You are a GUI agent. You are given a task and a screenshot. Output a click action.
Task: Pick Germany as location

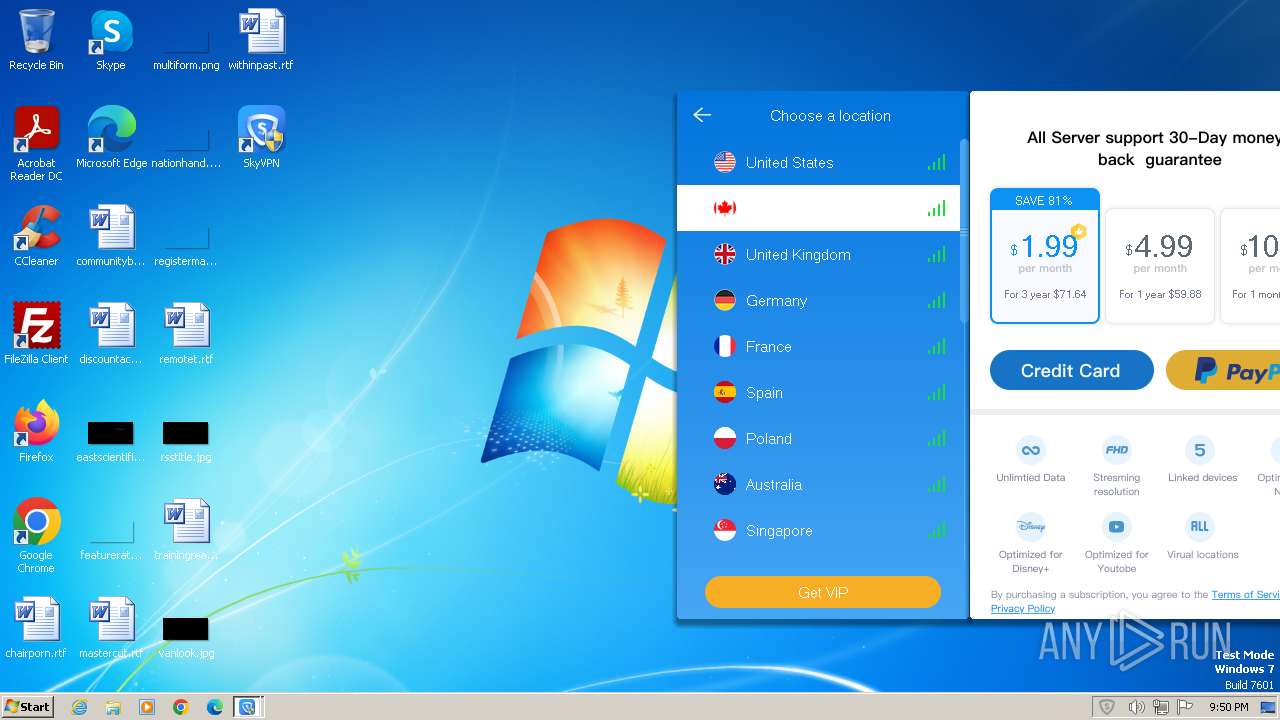pyautogui.click(x=818, y=300)
